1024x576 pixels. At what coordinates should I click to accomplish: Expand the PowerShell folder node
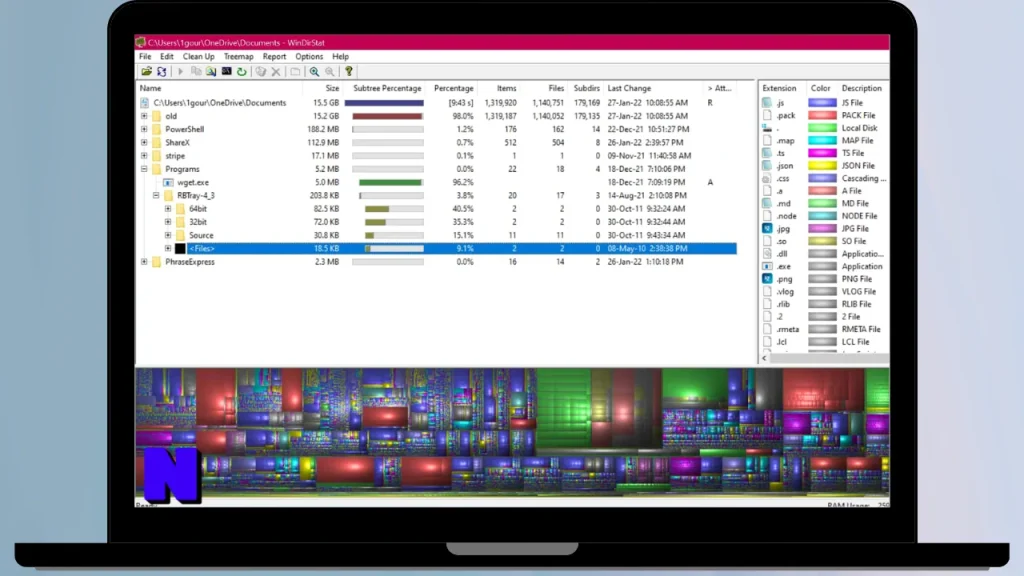click(144, 129)
